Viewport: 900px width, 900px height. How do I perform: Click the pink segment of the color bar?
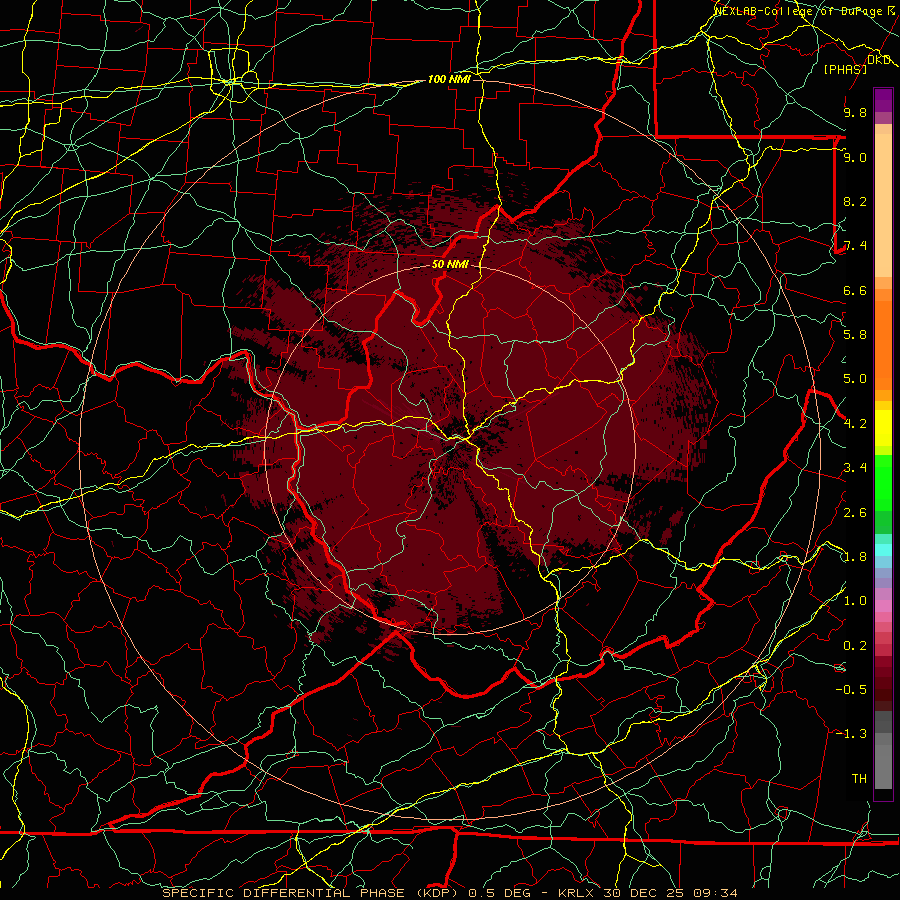pos(883,606)
